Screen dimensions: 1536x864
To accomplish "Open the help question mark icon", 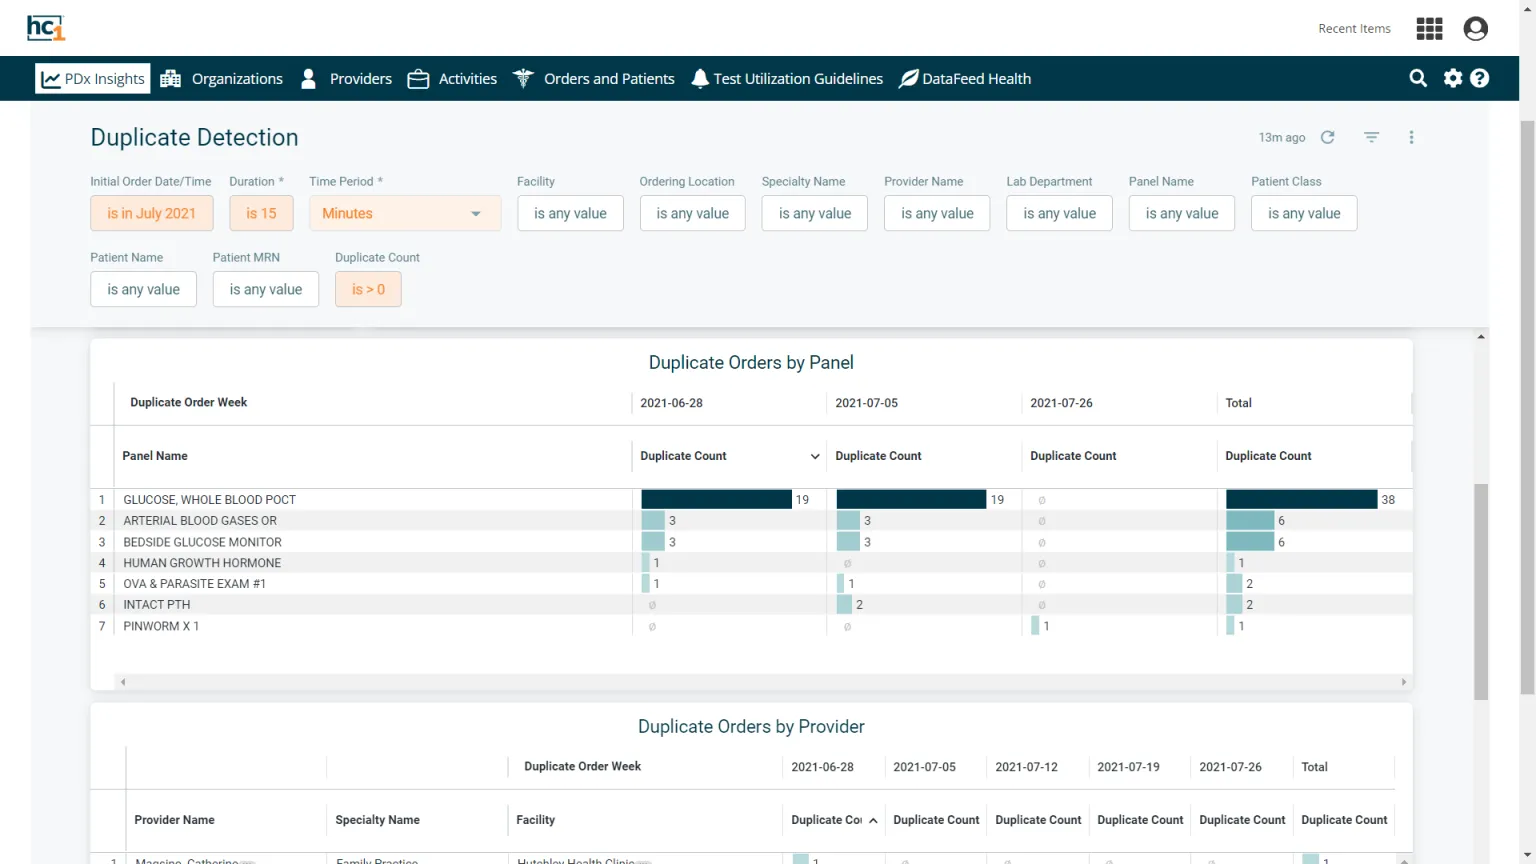I will [x=1480, y=78].
